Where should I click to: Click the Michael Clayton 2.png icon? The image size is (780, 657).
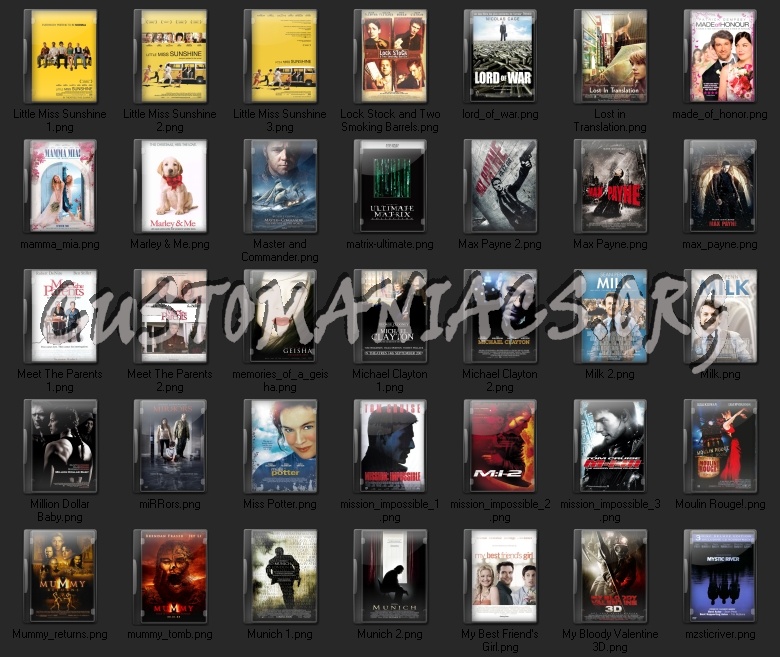(500, 316)
